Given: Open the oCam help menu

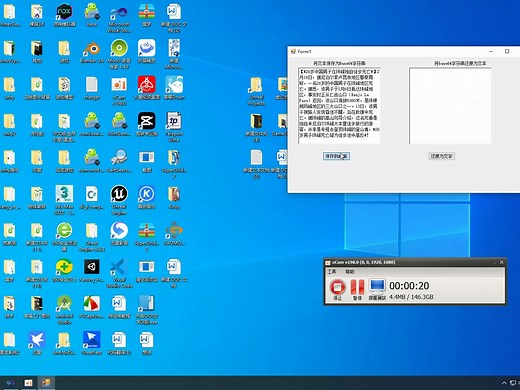Looking at the screenshot, I should point(350,271).
